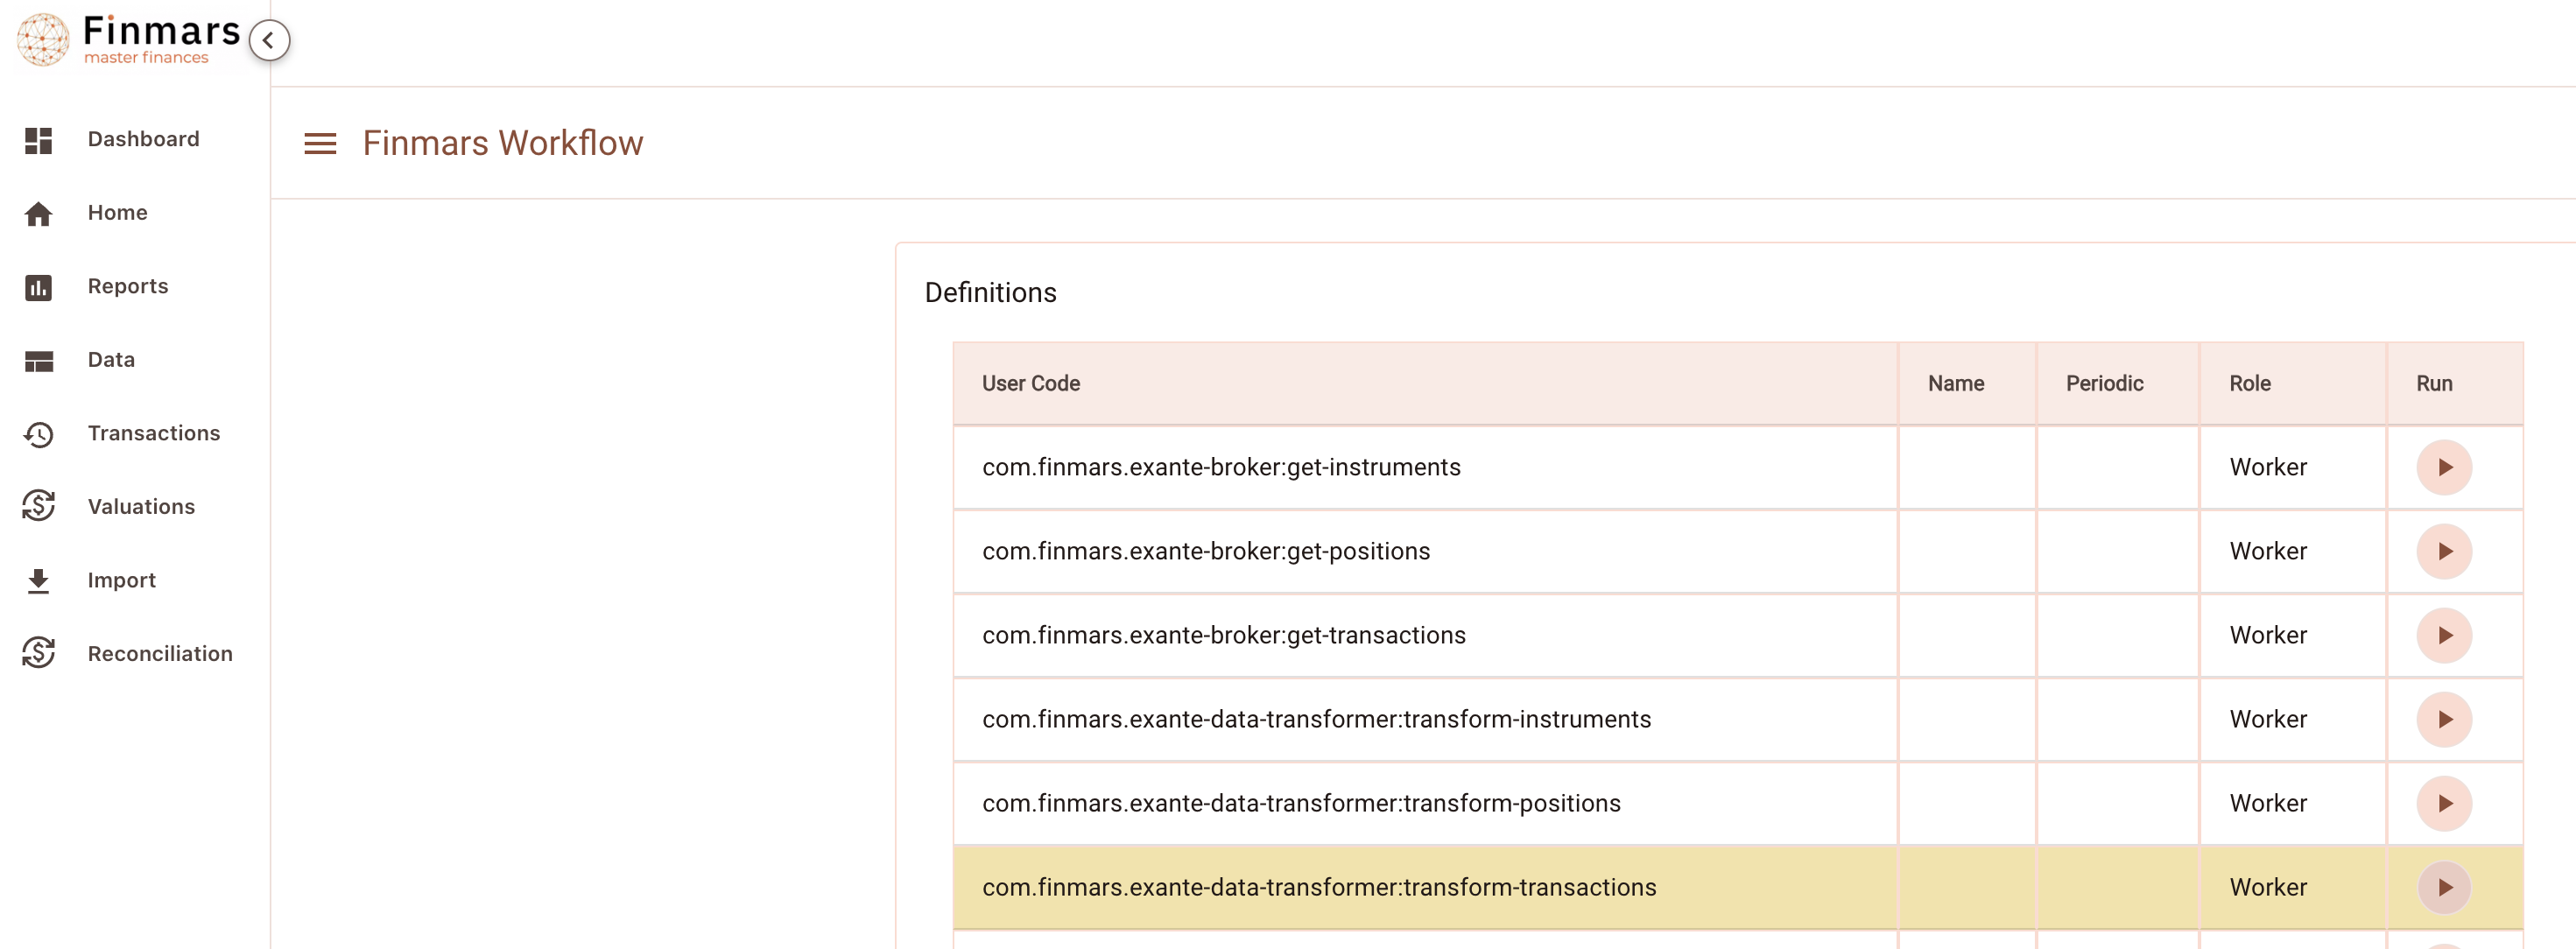This screenshot has height=949, width=2576.
Task: Run the get-positions workflow
Action: pyautogui.click(x=2444, y=551)
